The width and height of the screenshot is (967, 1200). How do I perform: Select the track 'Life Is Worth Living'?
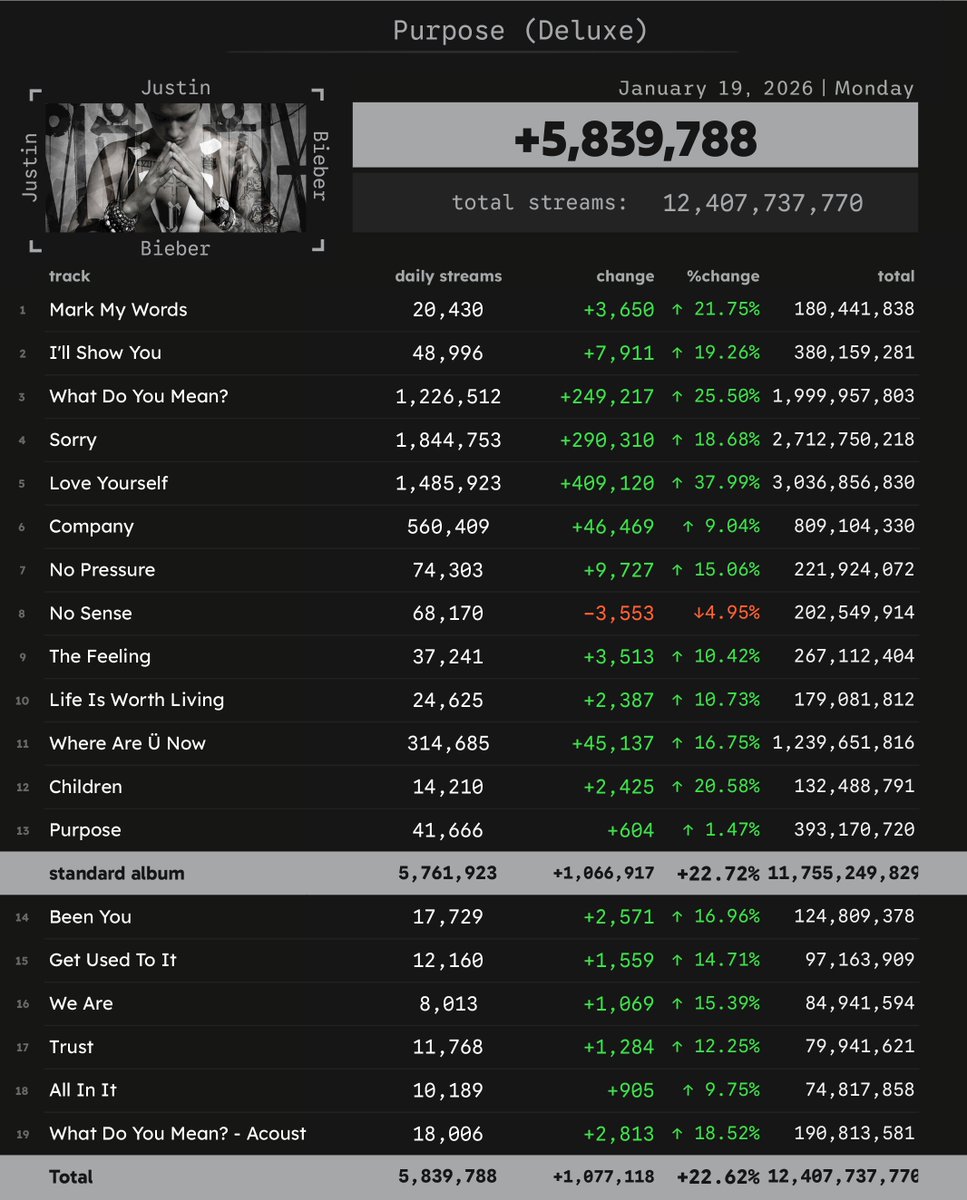point(136,700)
